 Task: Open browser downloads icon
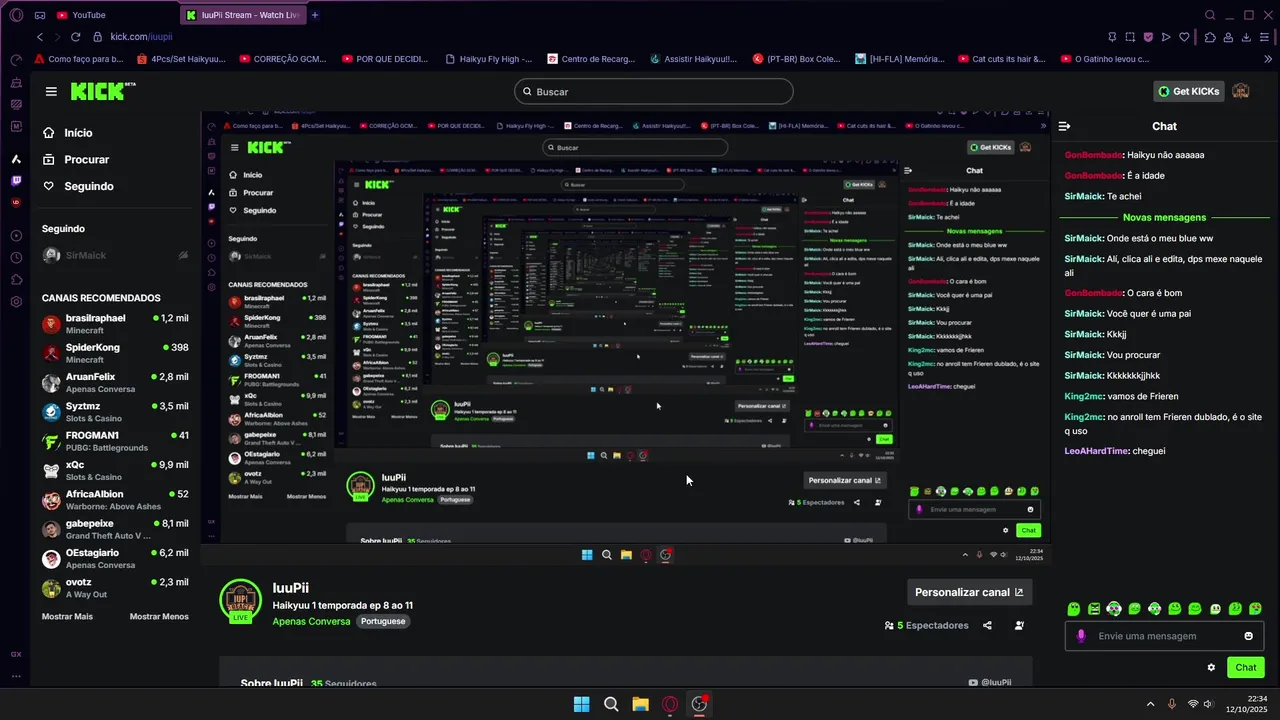click(1247, 37)
